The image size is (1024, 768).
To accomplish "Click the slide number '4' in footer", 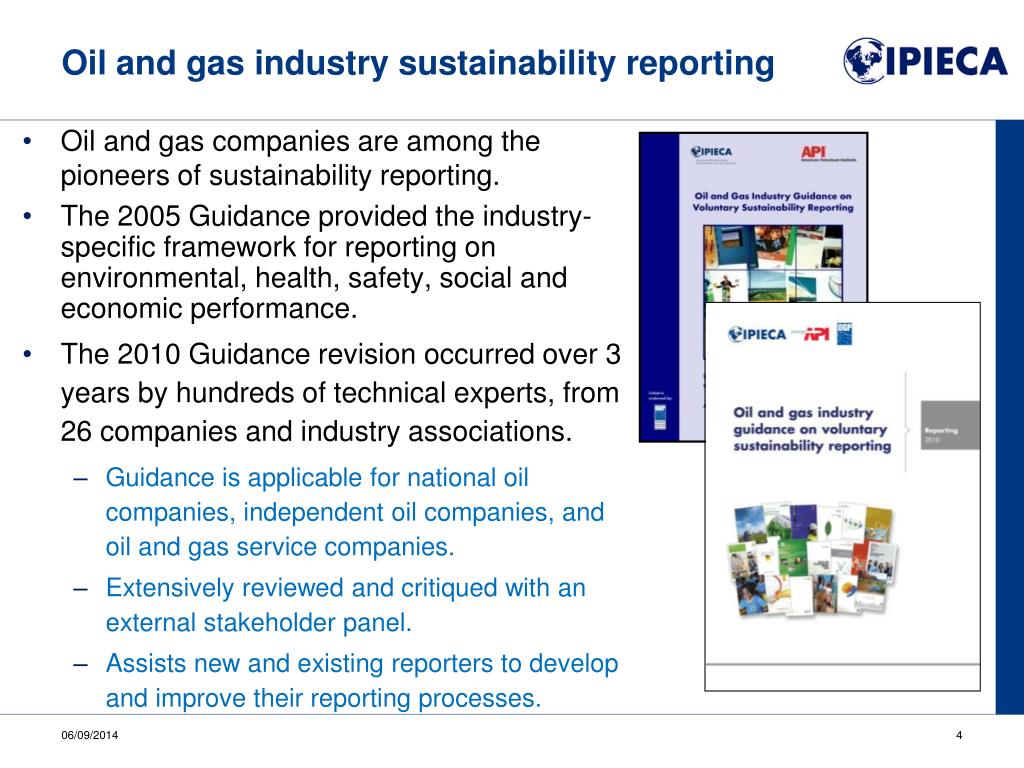I will (959, 735).
